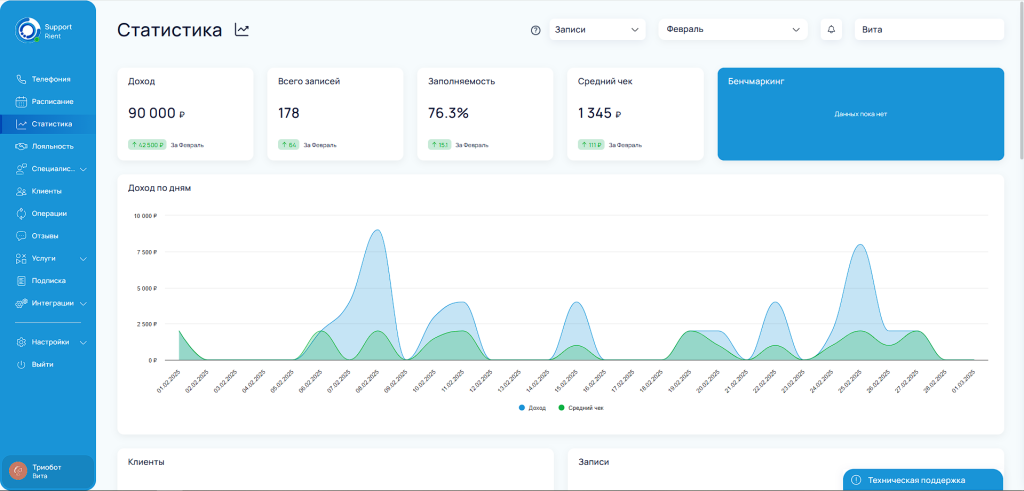Viewport: 1024px width, 491px height.
Task: Toggle the Доход series in chart legend
Action: [534, 408]
